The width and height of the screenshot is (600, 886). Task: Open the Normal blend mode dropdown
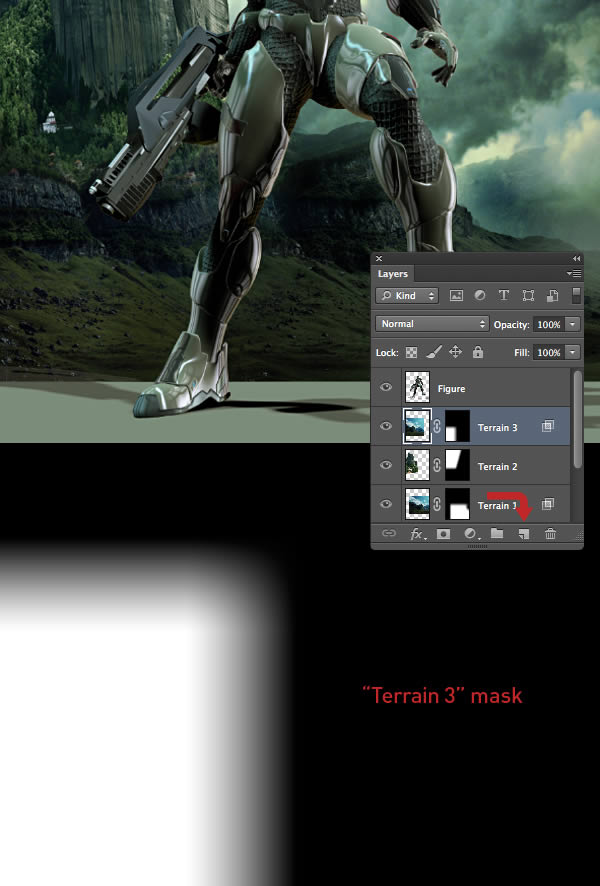pyautogui.click(x=432, y=324)
